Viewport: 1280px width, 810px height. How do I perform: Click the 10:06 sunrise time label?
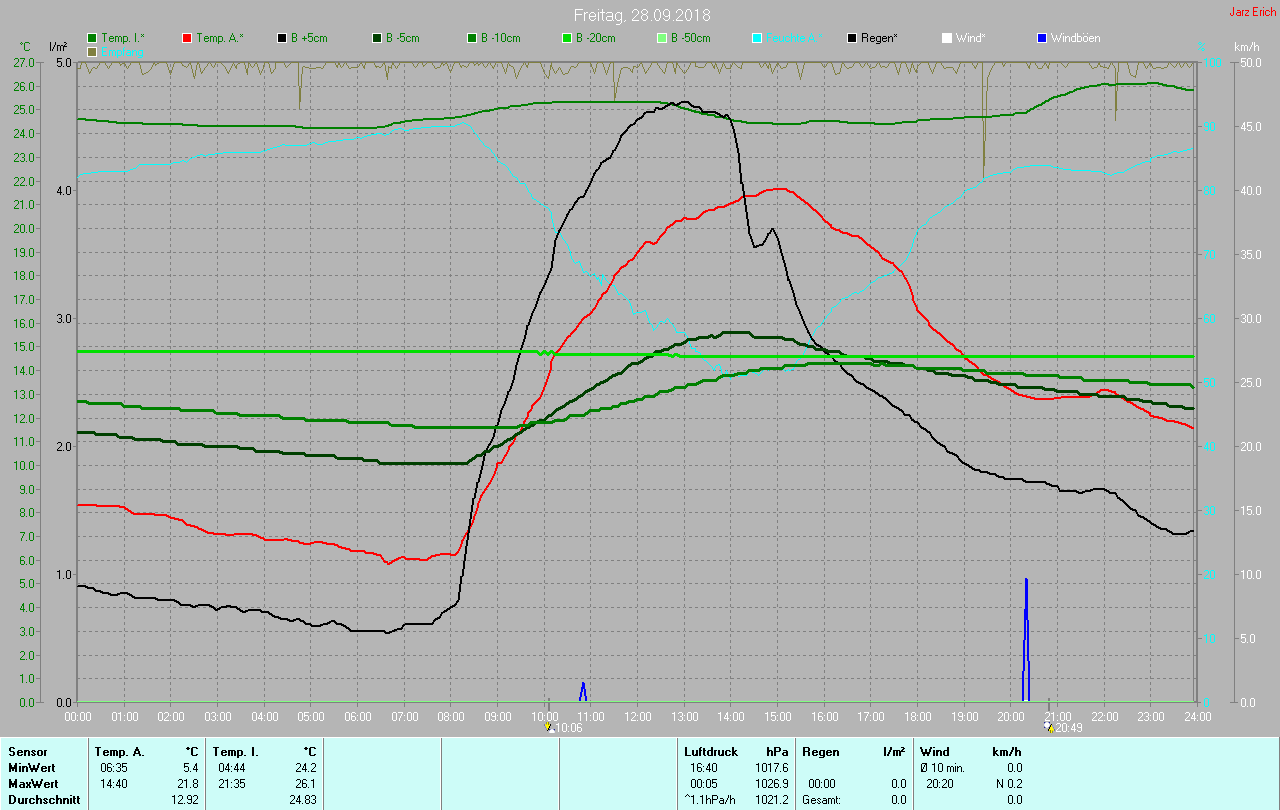[x=569, y=728]
